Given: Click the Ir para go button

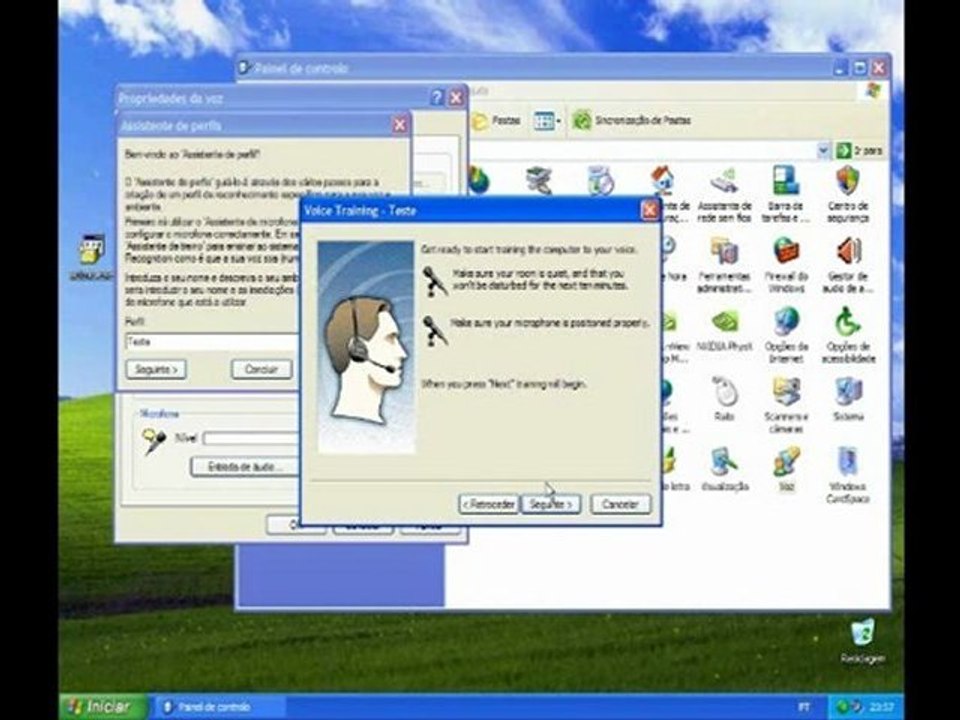Looking at the screenshot, I should (859, 150).
